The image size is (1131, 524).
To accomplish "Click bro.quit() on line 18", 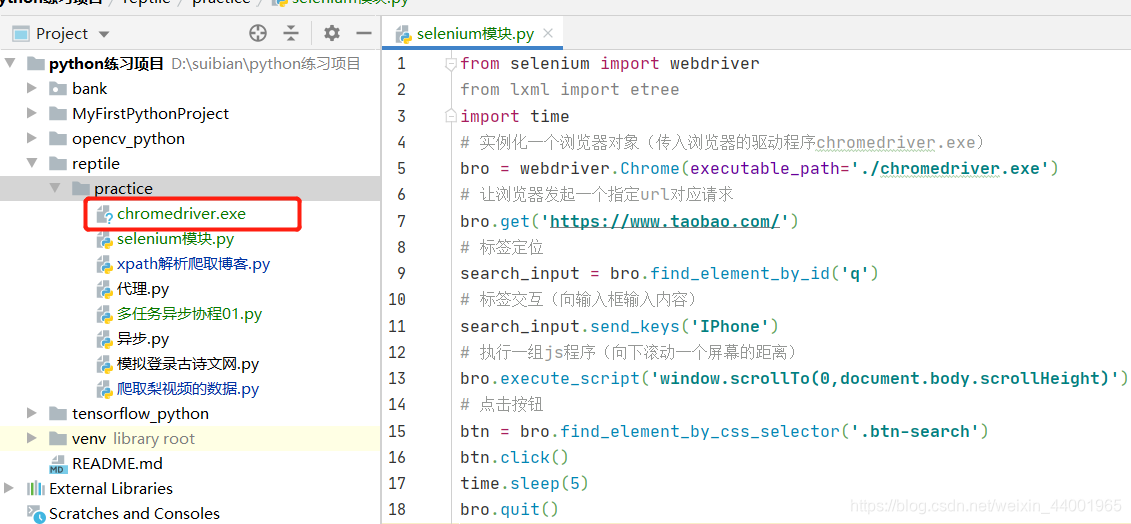I will [x=510, y=510].
